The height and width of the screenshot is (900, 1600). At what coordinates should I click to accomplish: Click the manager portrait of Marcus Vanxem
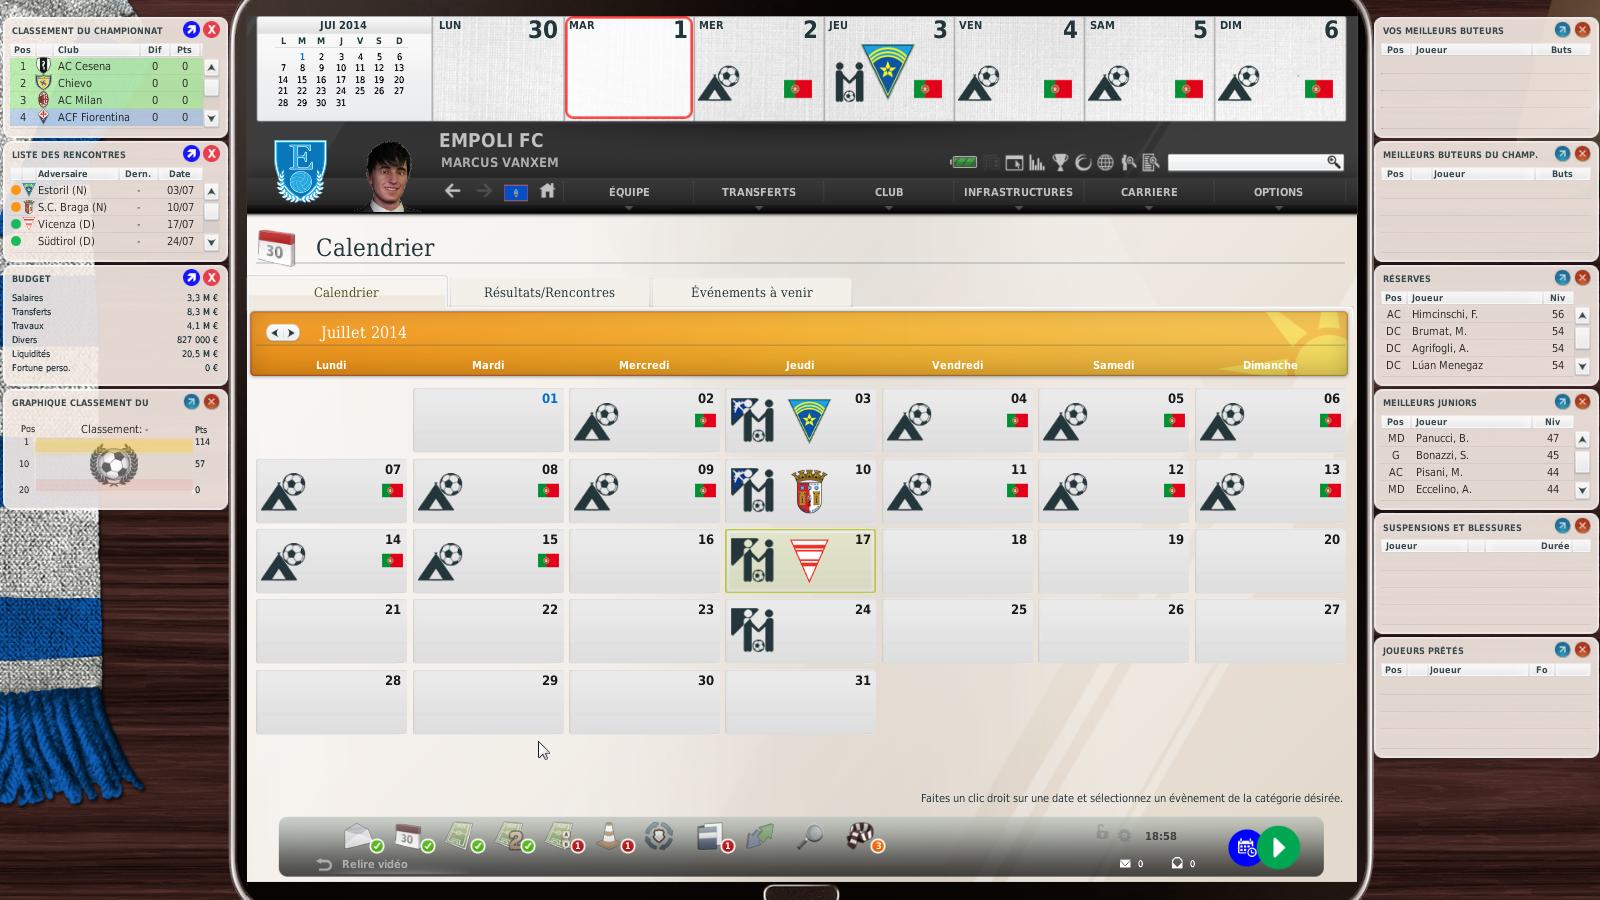tap(389, 176)
